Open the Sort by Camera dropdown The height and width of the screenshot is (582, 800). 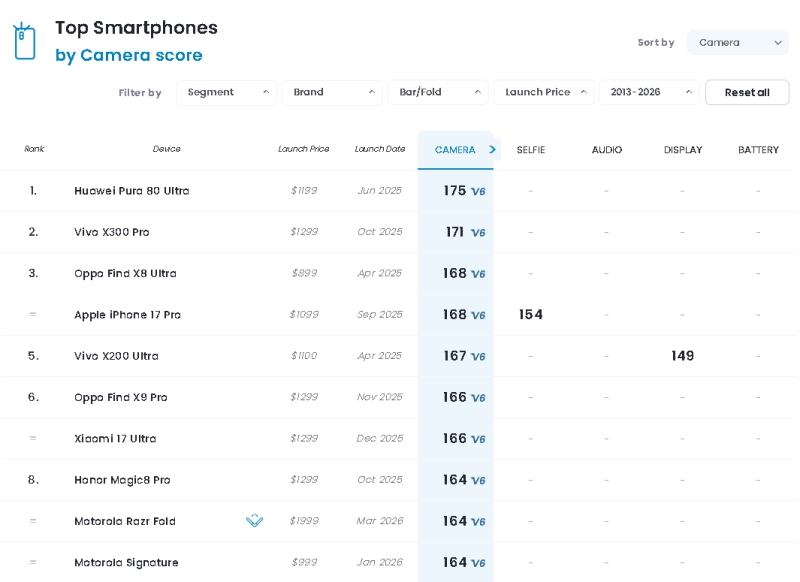click(737, 43)
